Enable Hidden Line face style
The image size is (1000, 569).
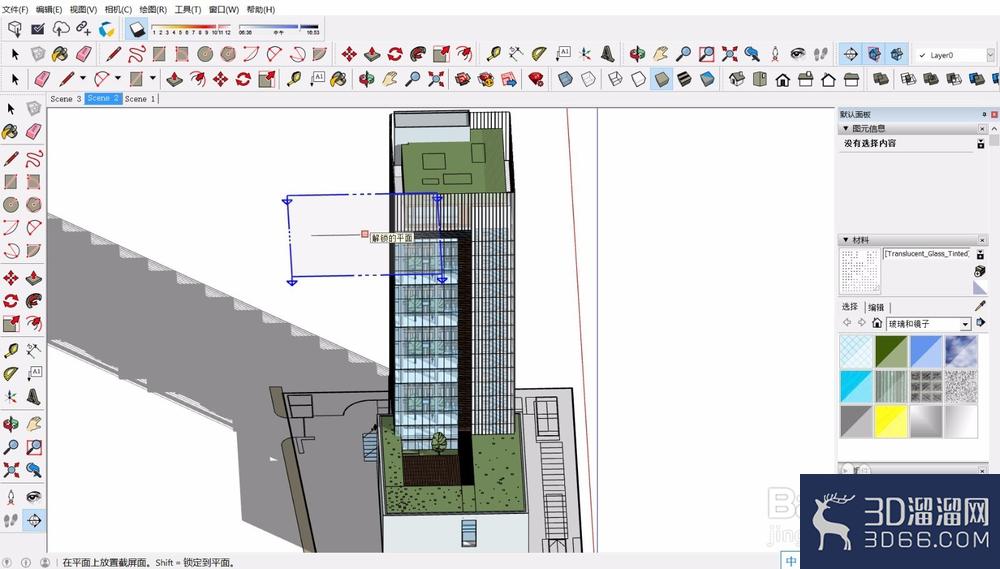click(x=639, y=79)
